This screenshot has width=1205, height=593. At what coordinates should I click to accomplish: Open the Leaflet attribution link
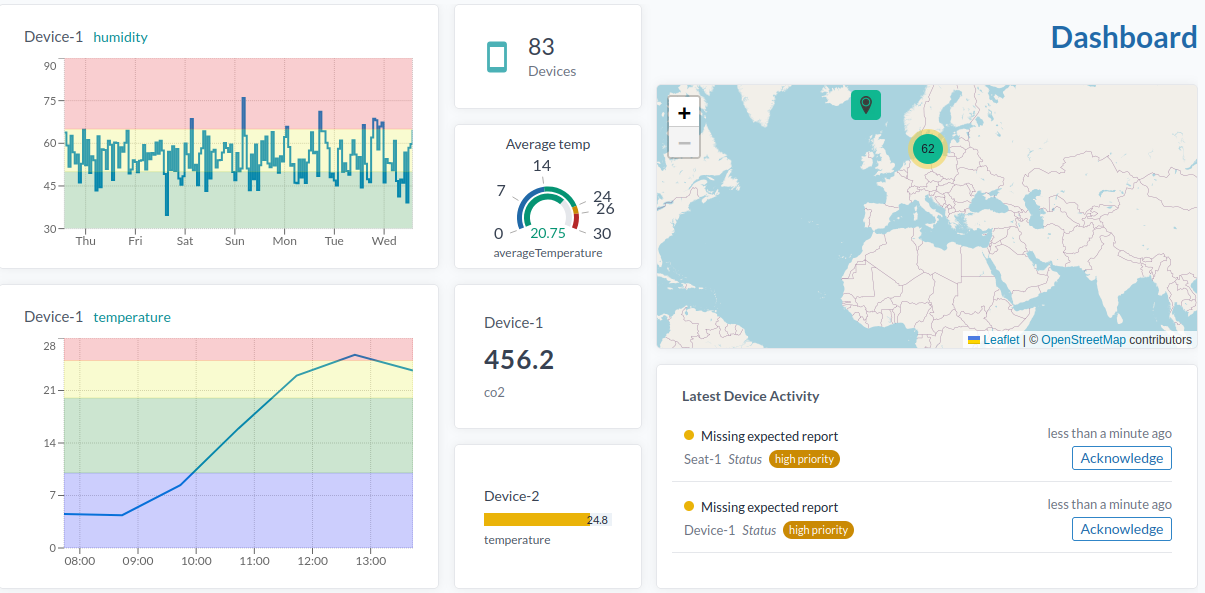[x=1004, y=339]
